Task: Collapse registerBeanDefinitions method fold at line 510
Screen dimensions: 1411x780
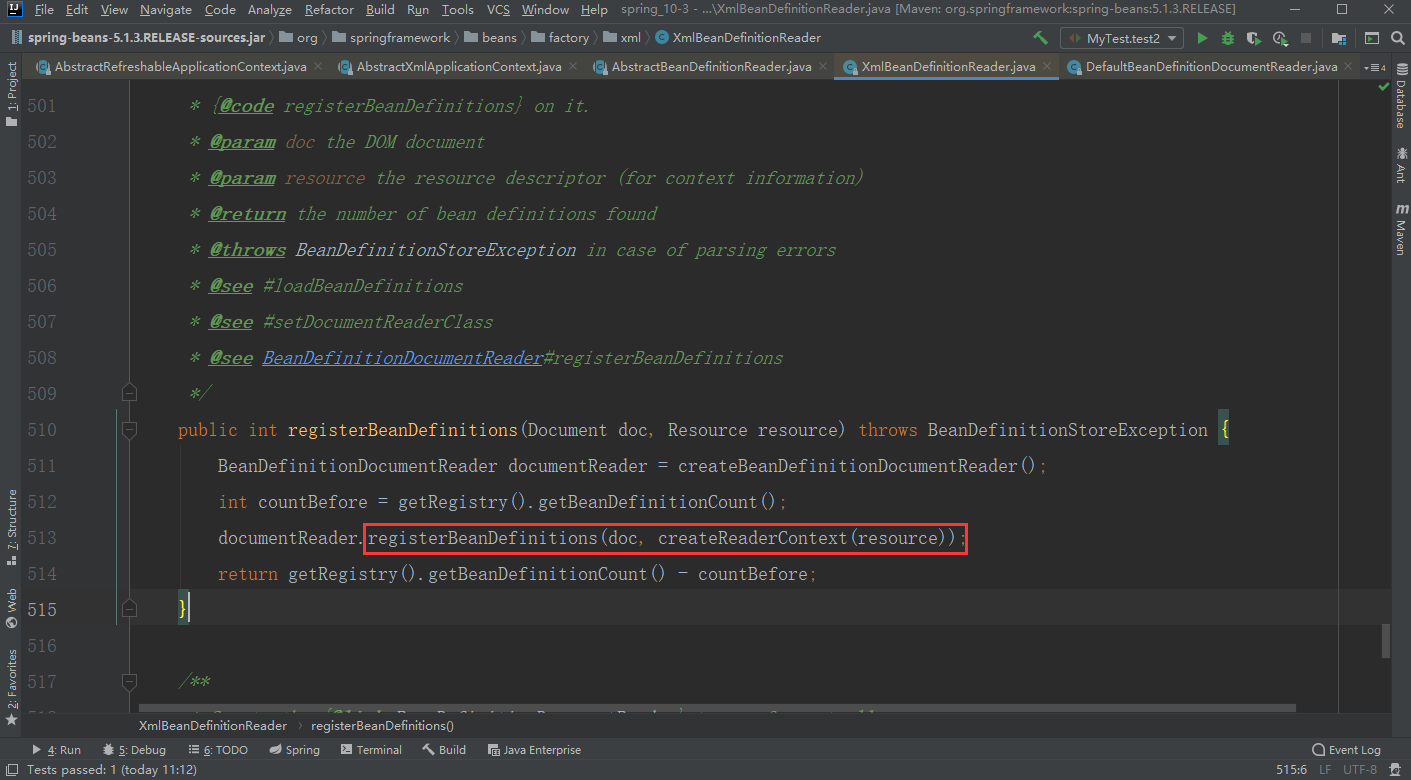Action: (x=128, y=430)
